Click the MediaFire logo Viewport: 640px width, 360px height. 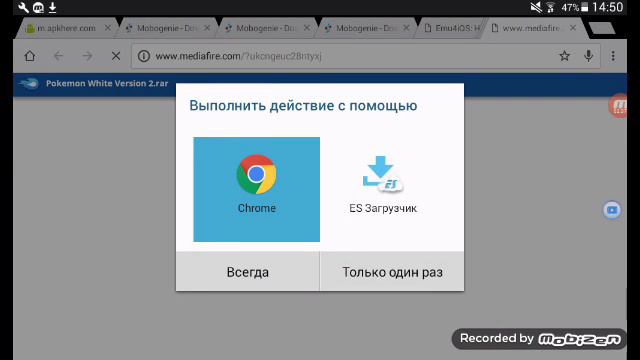pos(29,83)
